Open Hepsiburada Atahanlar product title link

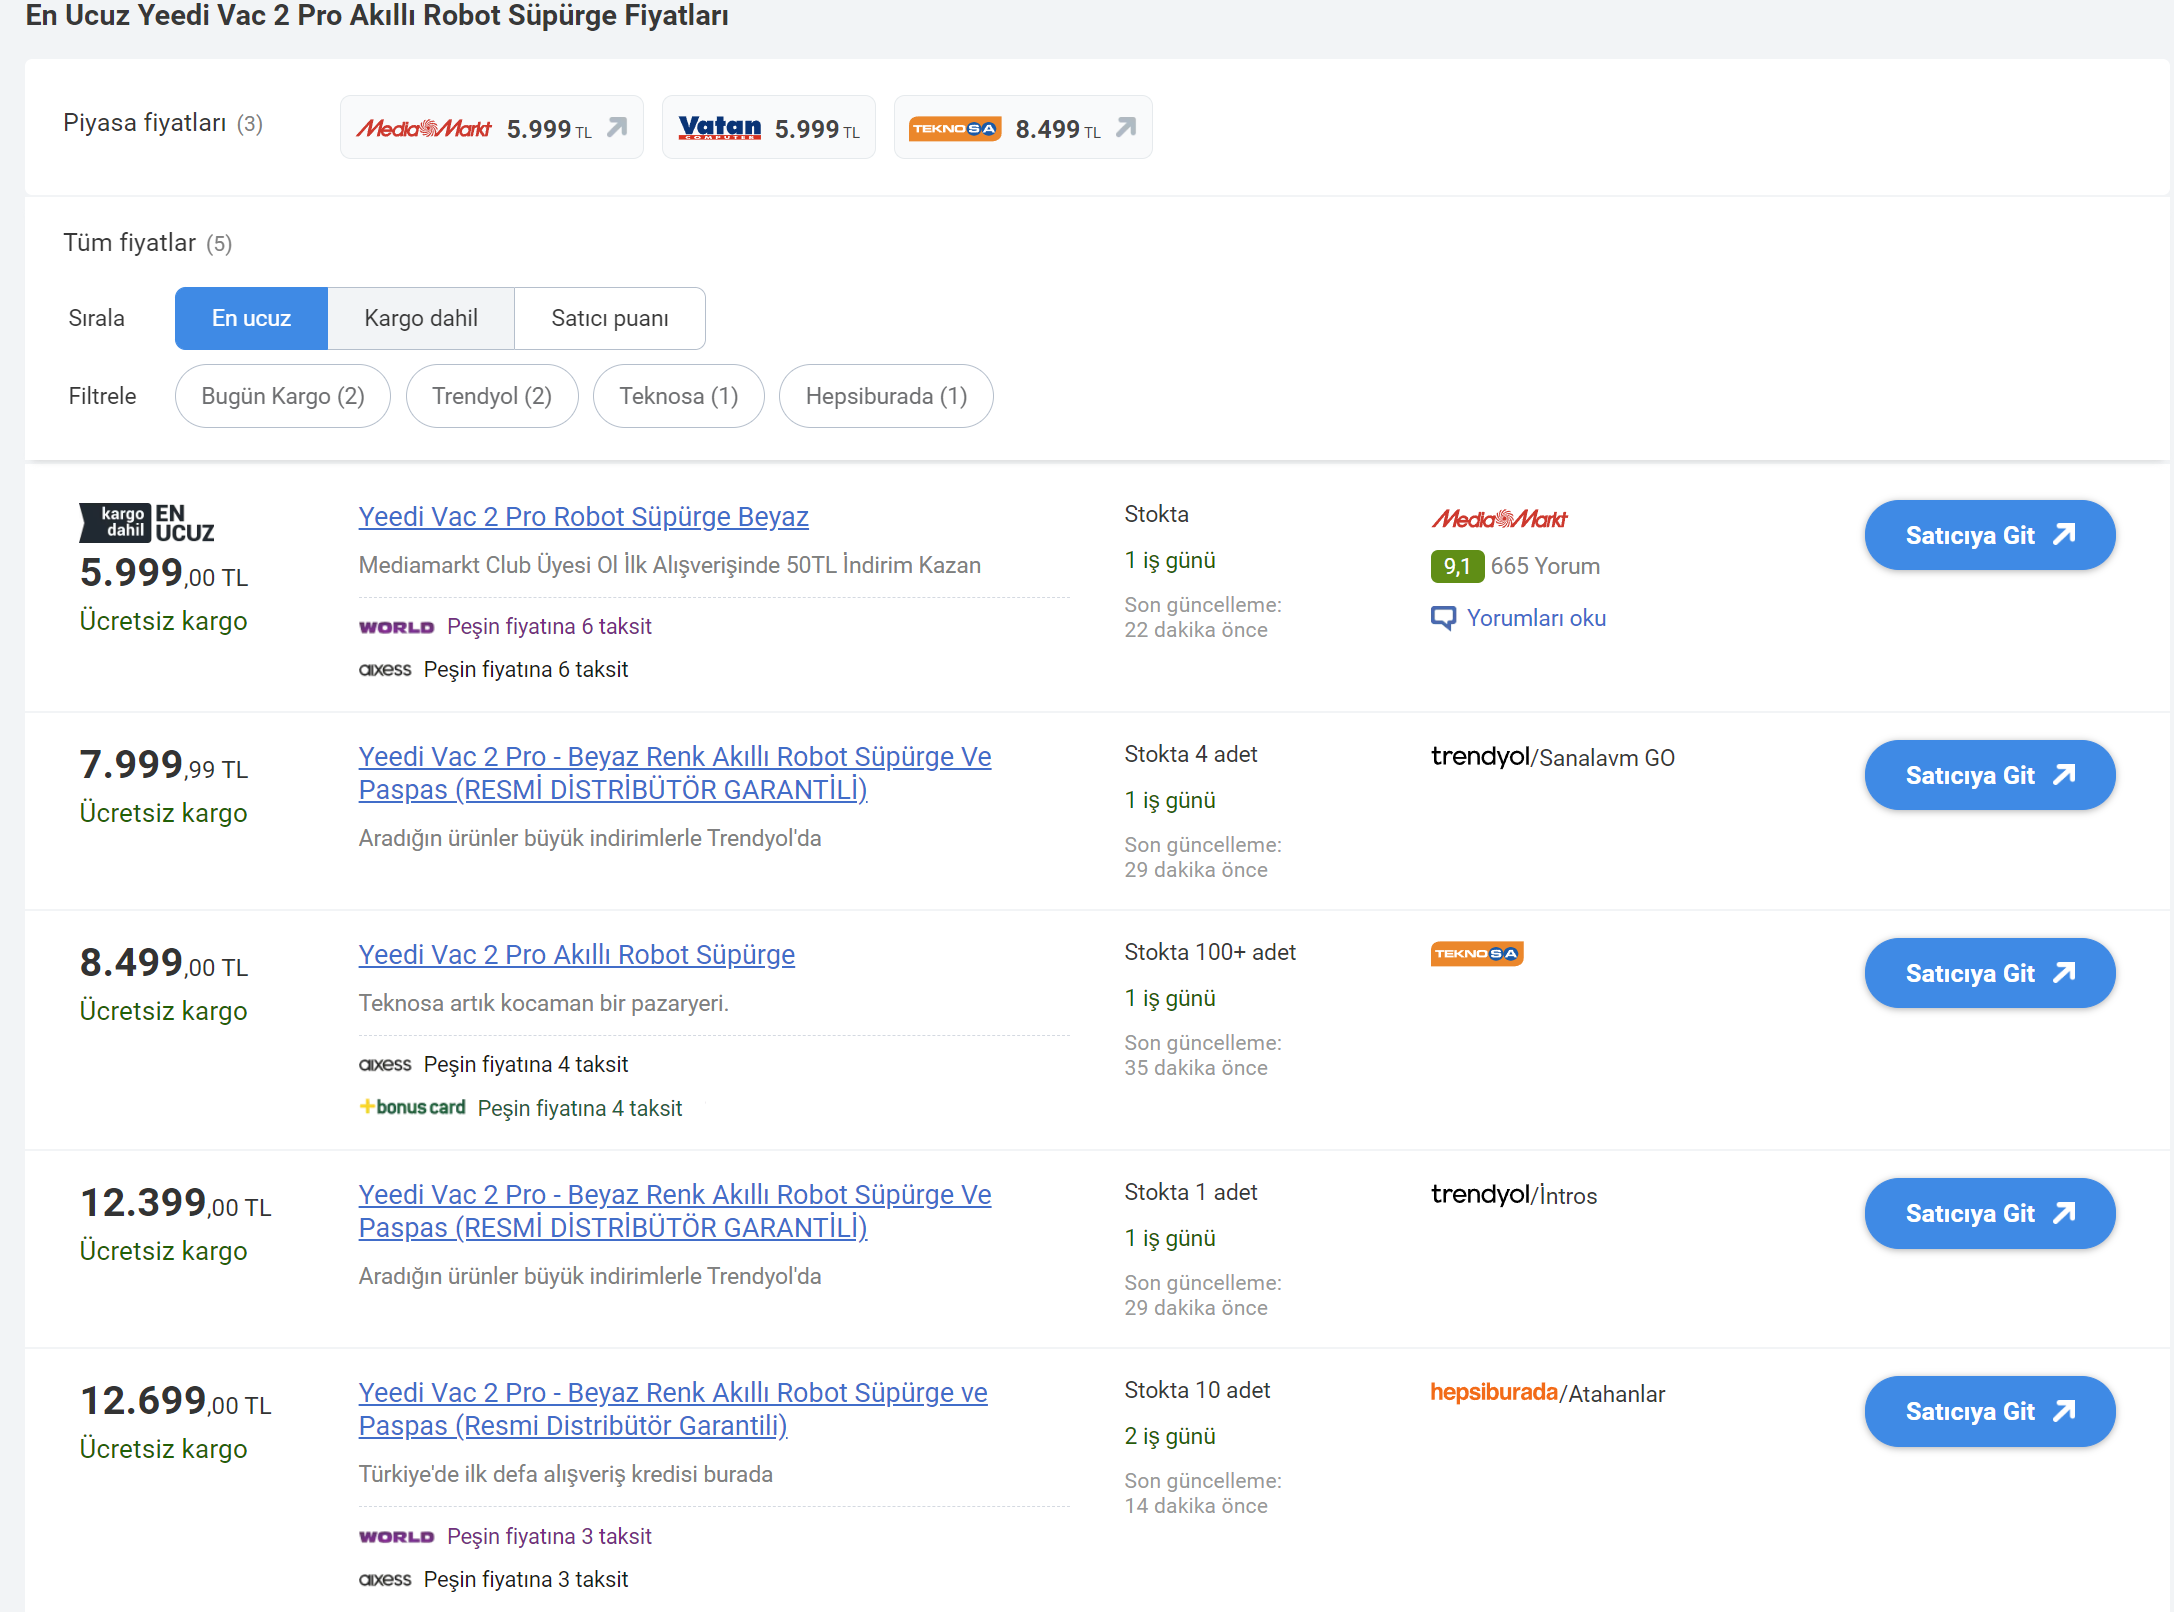tap(673, 1409)
